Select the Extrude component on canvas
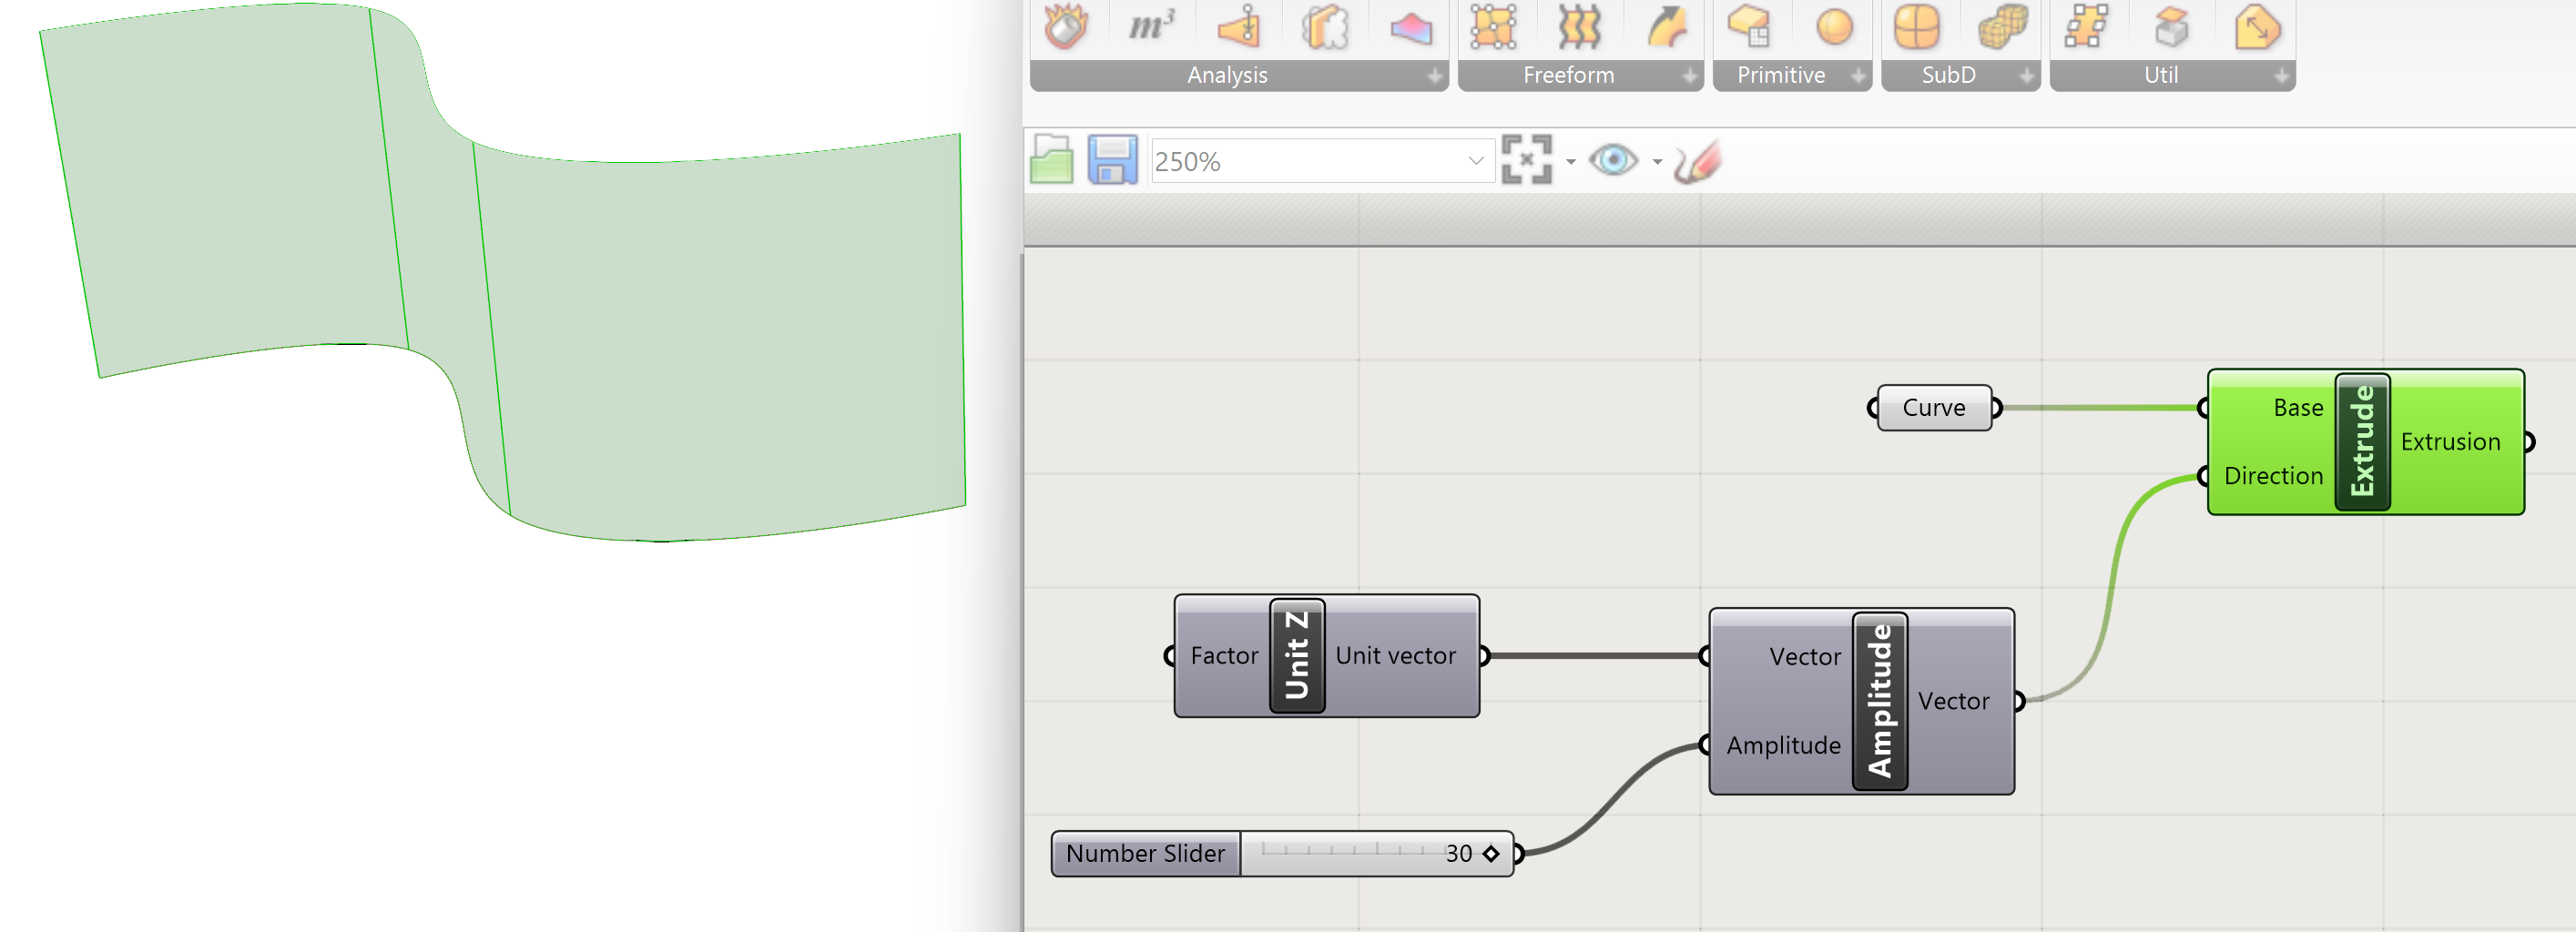This screenshot has height=932, width=2576. point(2361,442)
